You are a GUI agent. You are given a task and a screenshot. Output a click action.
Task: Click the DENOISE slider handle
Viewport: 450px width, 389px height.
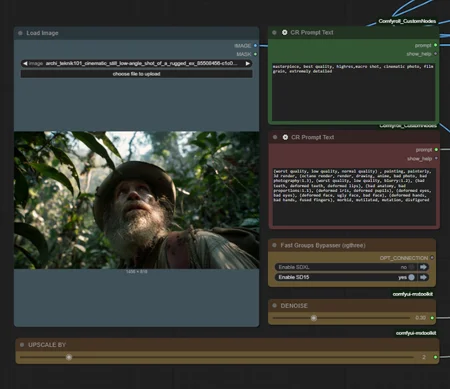[x=314, y=318]
